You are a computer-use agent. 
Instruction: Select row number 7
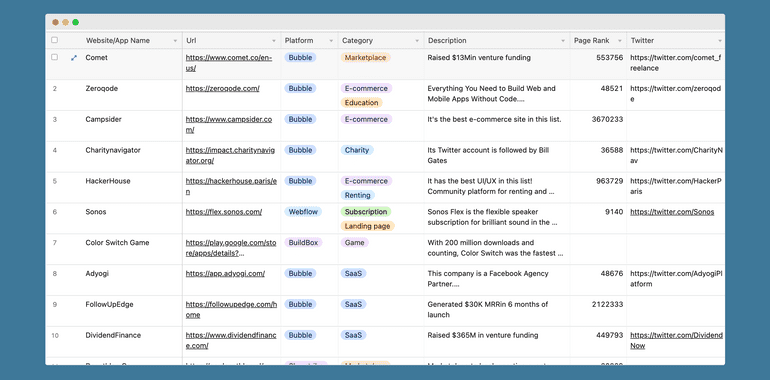tap(55, 243)
